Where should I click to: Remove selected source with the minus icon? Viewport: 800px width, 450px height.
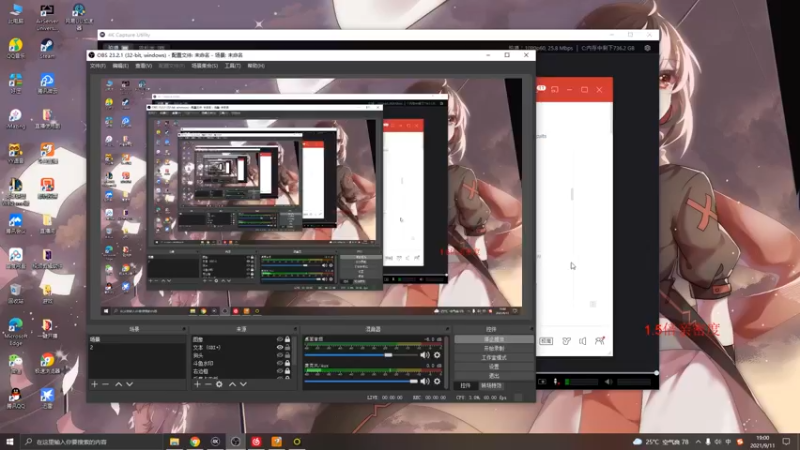(208, 384)
